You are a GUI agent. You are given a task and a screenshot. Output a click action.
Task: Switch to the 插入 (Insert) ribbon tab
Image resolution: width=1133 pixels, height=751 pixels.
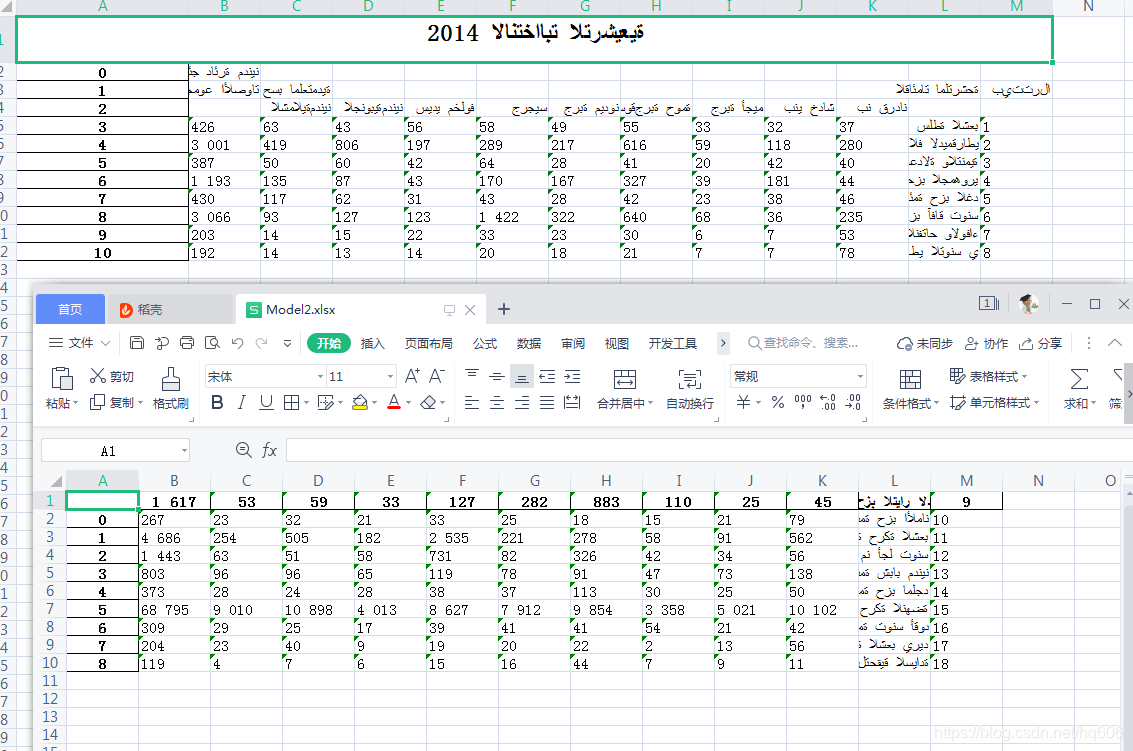pyautogui.click(x=372, y=343)
